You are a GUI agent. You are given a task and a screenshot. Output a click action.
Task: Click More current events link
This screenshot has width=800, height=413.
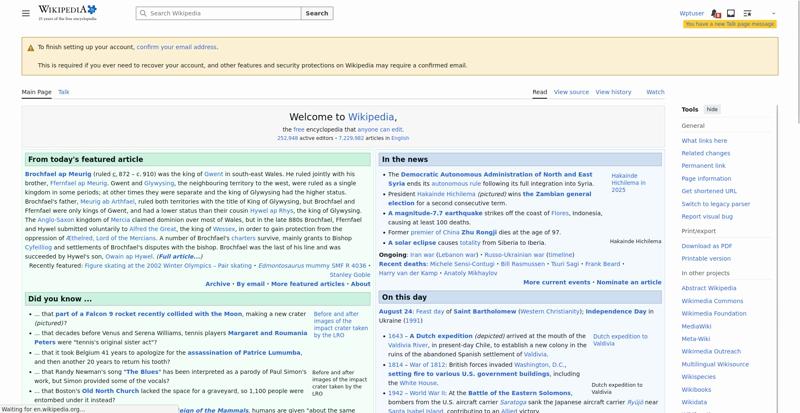557,282
